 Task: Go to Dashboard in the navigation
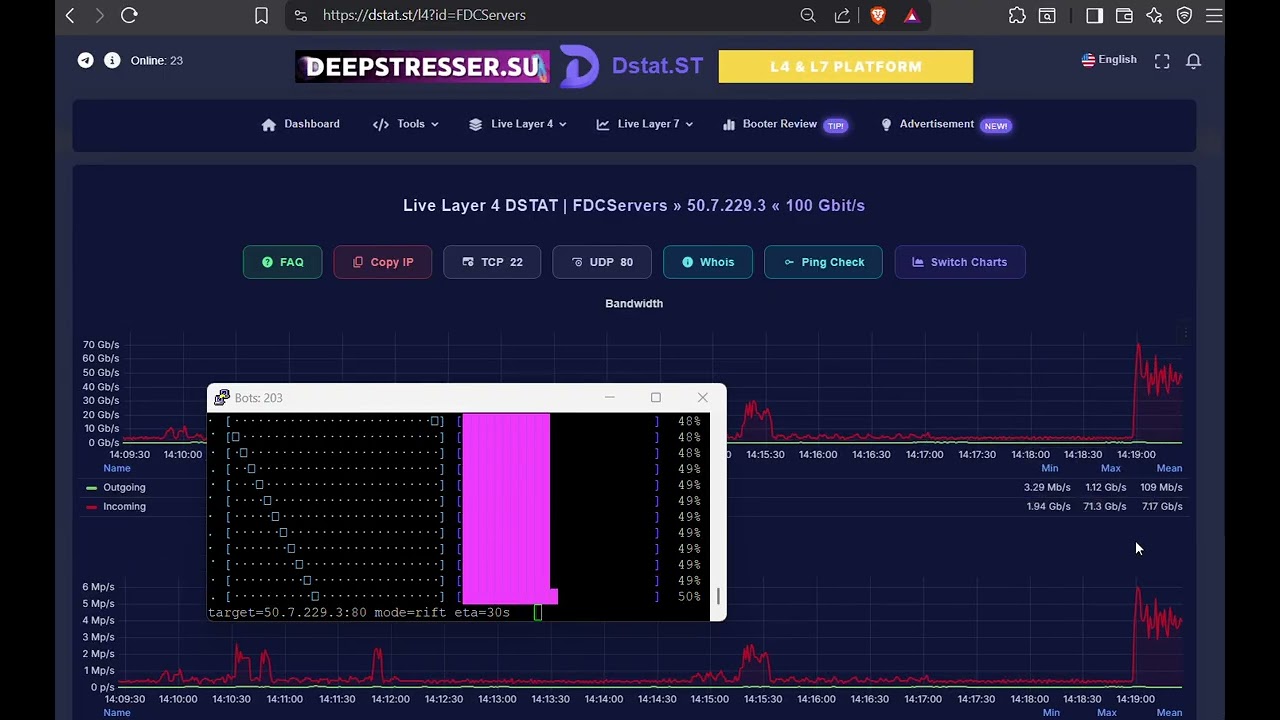pos(300,124)
